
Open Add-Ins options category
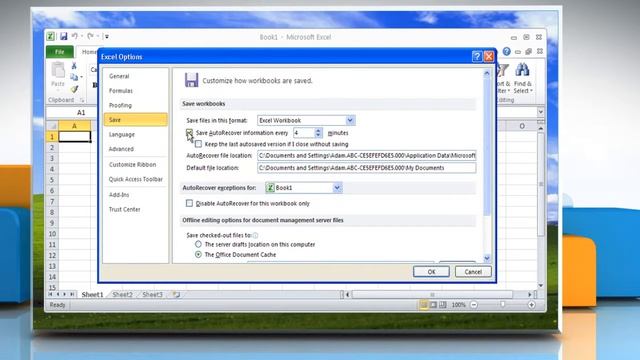click(x=119, y=195)
